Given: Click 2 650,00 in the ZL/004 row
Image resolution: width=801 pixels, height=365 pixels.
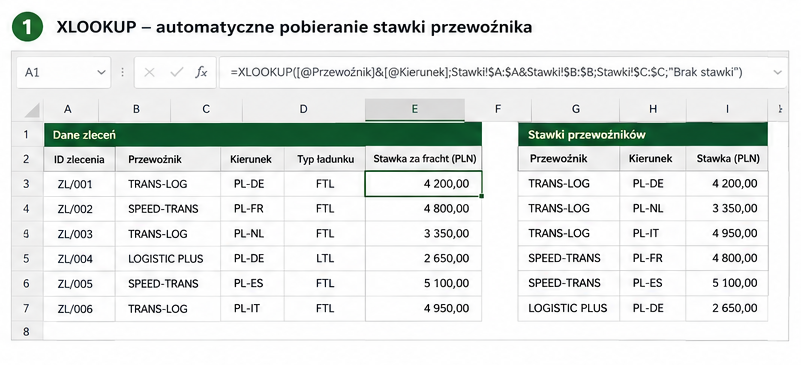Looking at the screenshot, I should coord(424,259).
